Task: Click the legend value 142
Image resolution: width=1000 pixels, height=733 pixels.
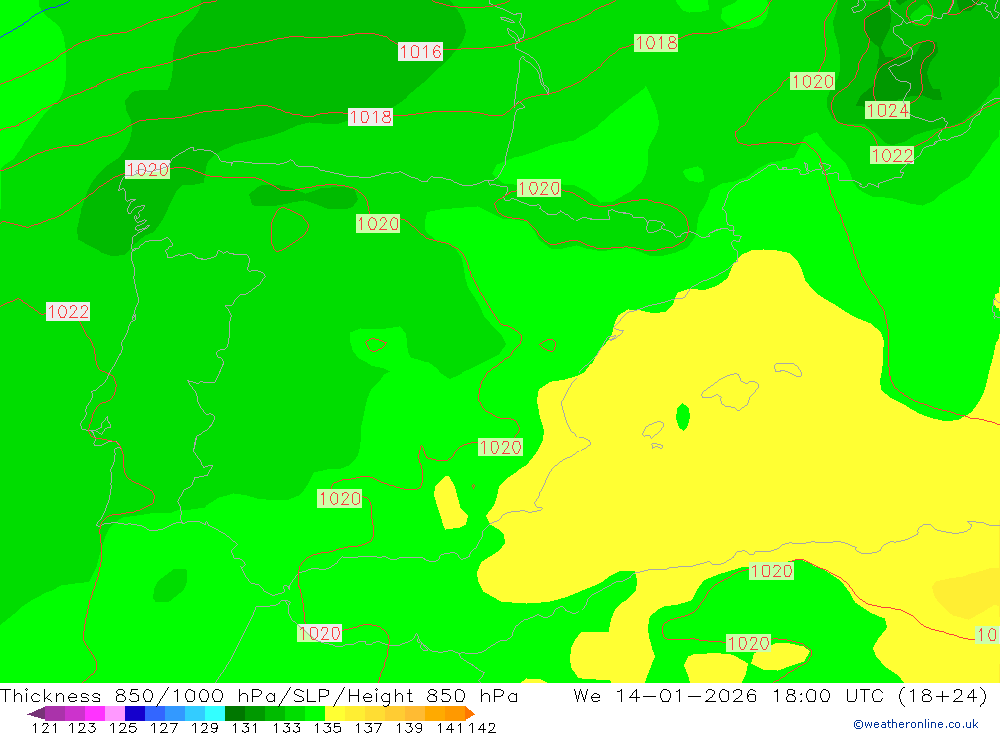Action: point(482,727)
